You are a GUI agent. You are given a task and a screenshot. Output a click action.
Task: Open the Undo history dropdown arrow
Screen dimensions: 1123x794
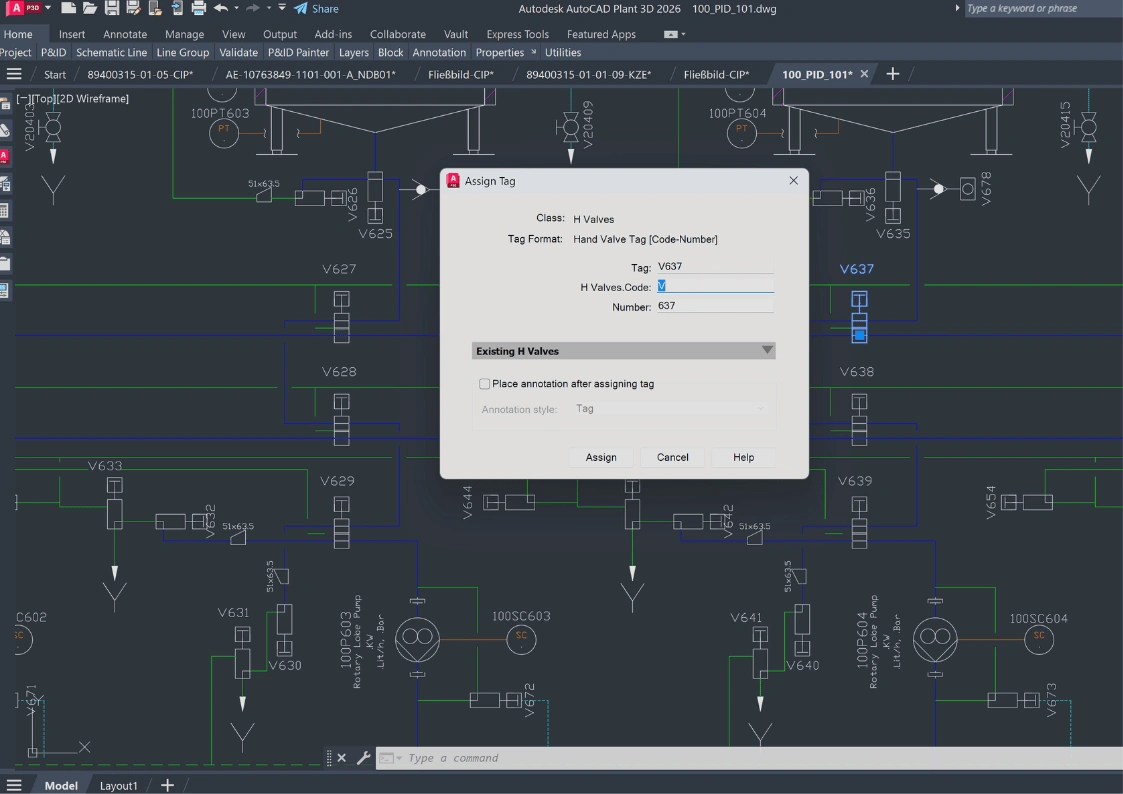(x=236, y=9)
